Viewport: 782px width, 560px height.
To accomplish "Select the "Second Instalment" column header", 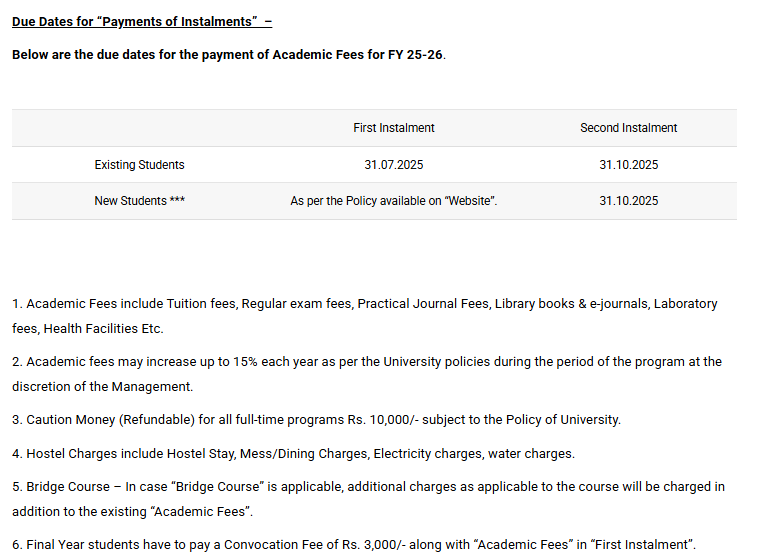I will coord(628,128).
